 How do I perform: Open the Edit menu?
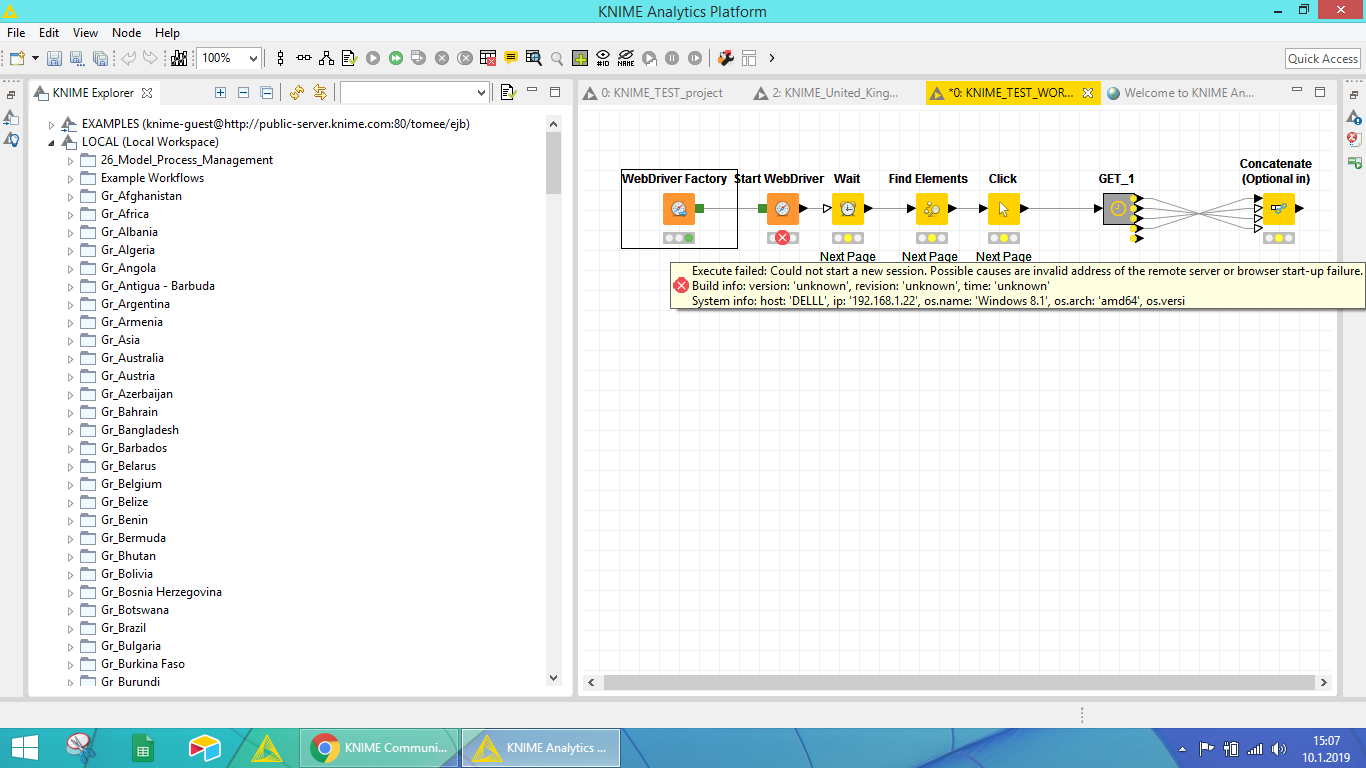click(49, 33)
